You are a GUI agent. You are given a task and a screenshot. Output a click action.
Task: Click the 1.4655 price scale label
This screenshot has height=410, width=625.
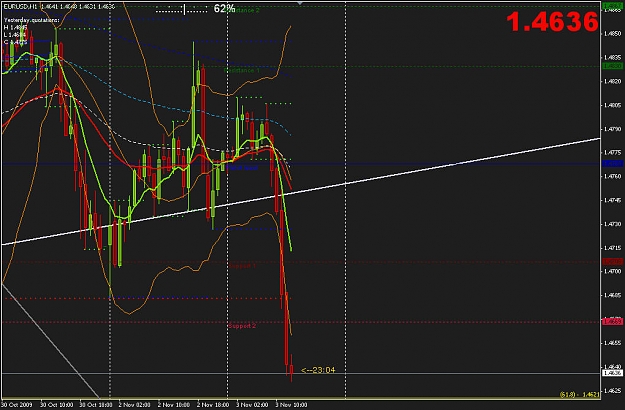[x=612, y=343]
